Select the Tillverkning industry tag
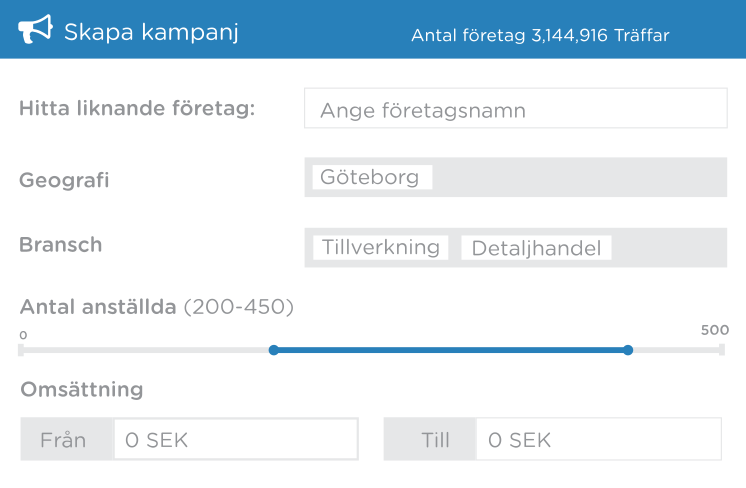Image resolution: width=746 pixels, height=488 pixels. (x=381, y=248)
